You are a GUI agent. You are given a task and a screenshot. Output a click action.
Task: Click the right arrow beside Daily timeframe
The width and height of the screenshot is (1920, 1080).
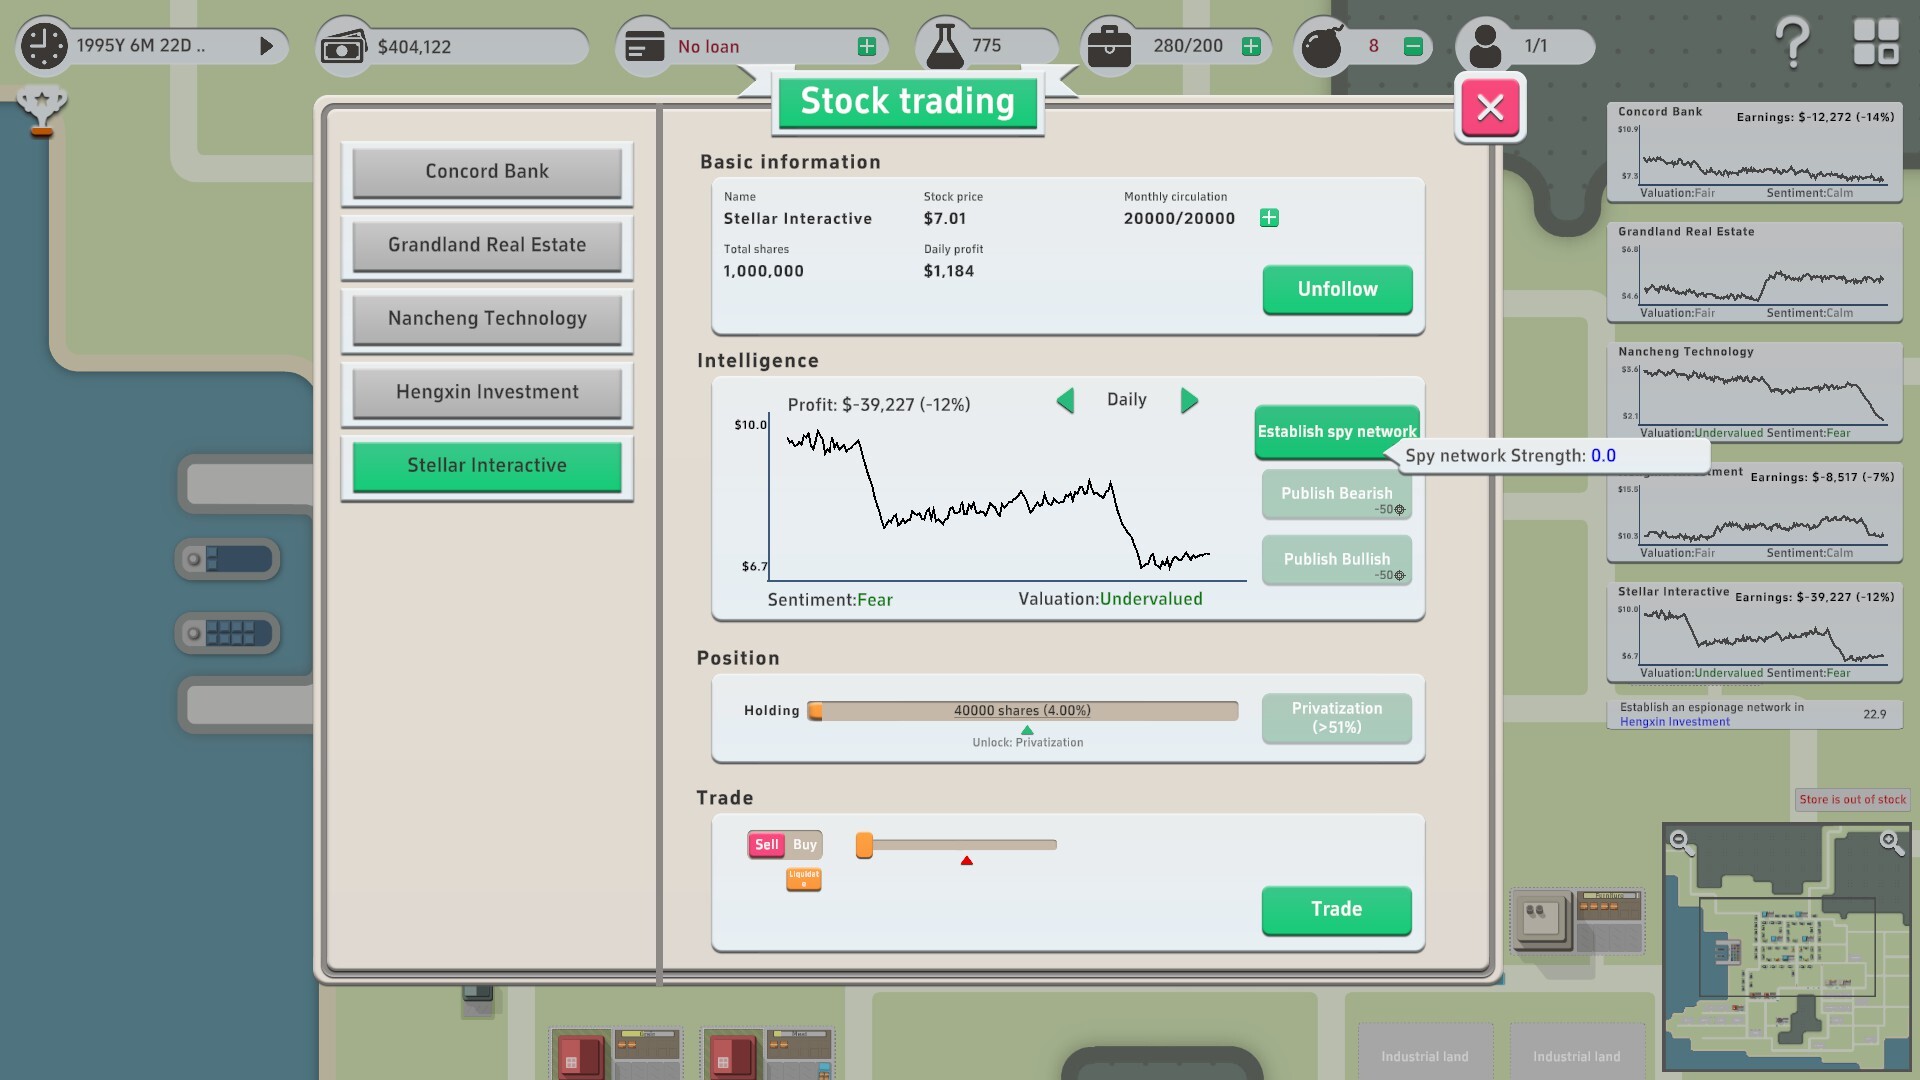[1189, 400]
